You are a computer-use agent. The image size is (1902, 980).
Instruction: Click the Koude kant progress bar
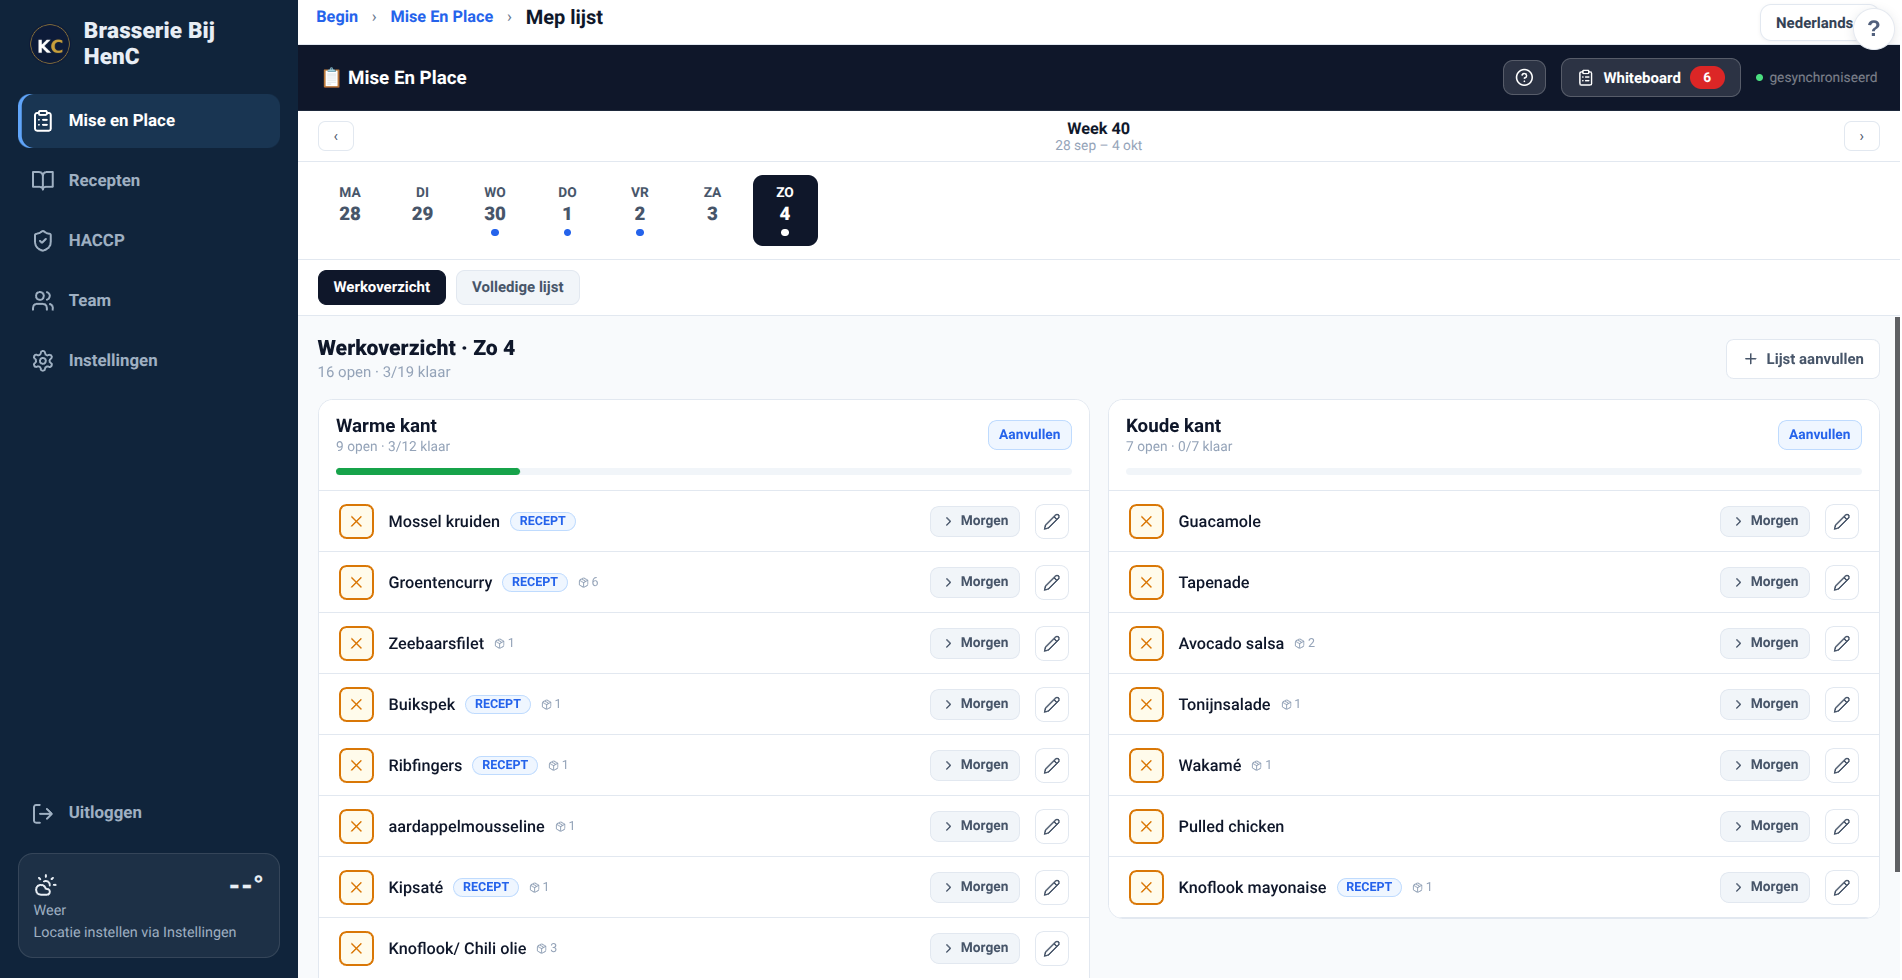[x=1494, y=471]
